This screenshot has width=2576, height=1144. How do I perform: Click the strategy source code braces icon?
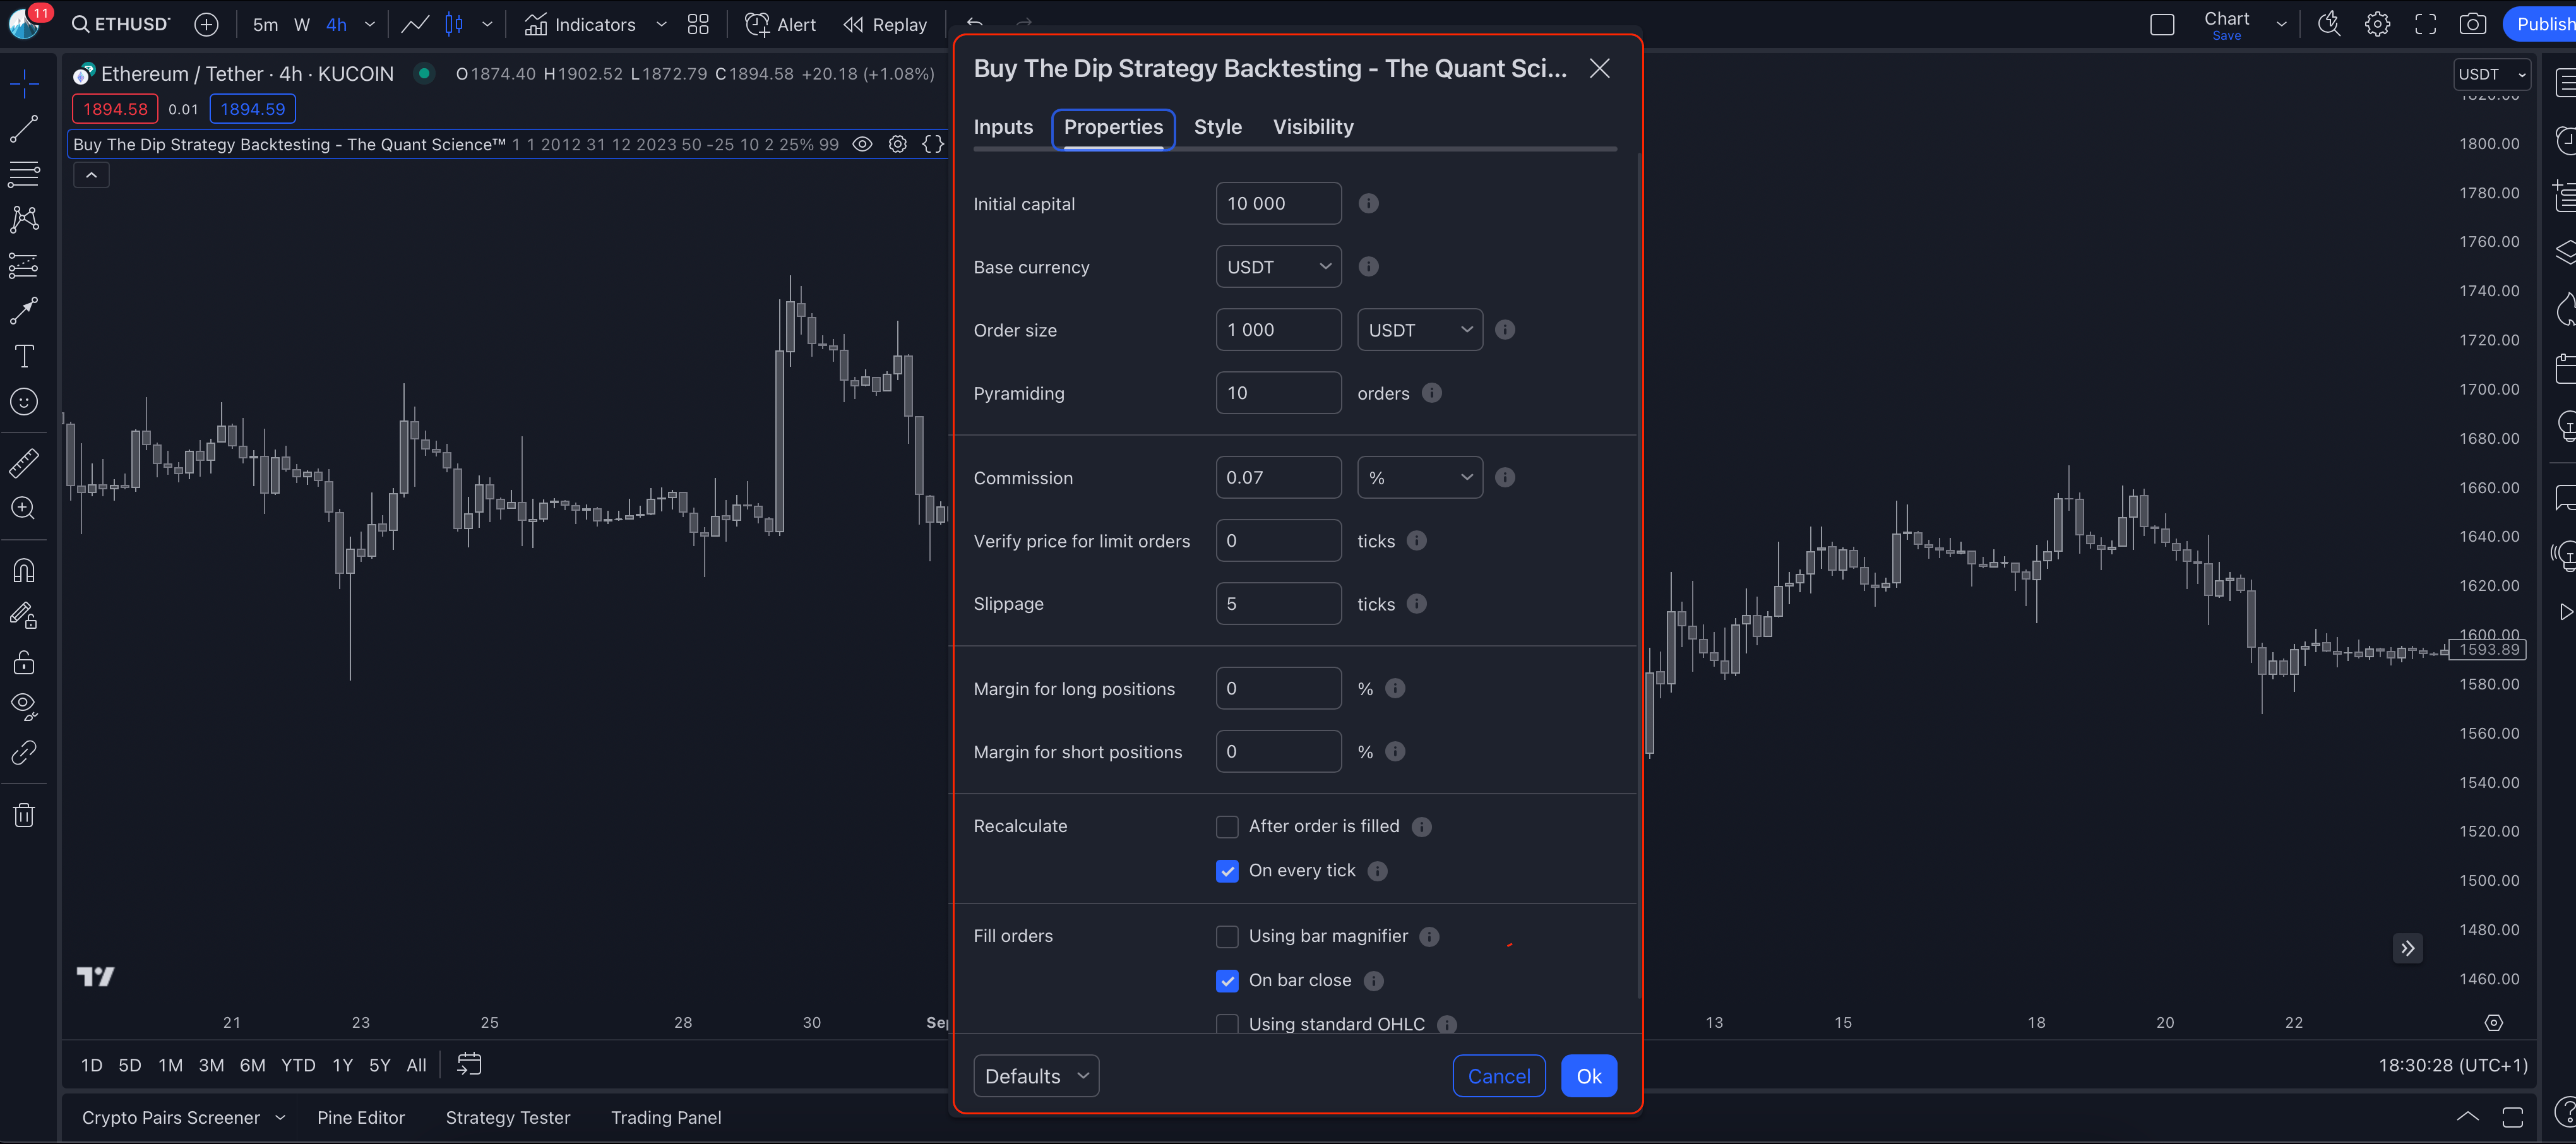pyautogui.click(x=932, y=144)
